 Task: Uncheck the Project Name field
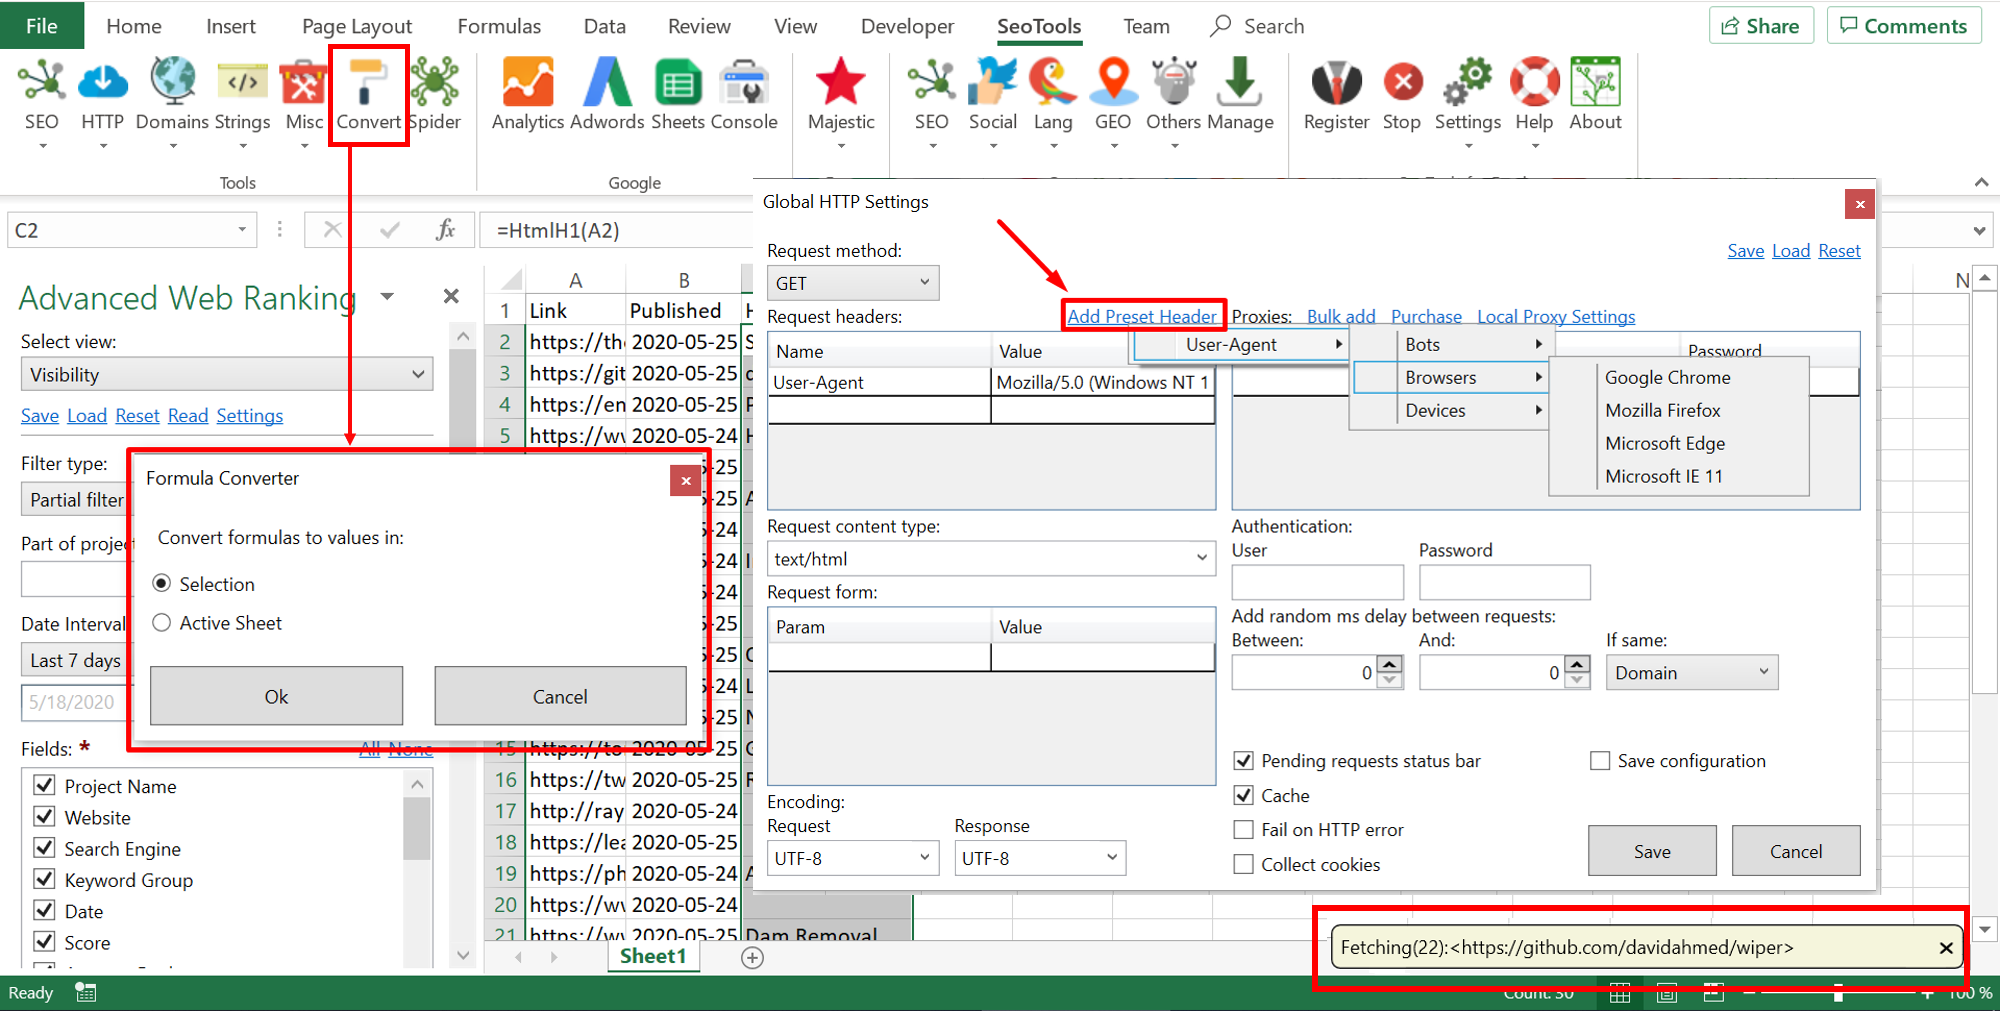(44, 785)
